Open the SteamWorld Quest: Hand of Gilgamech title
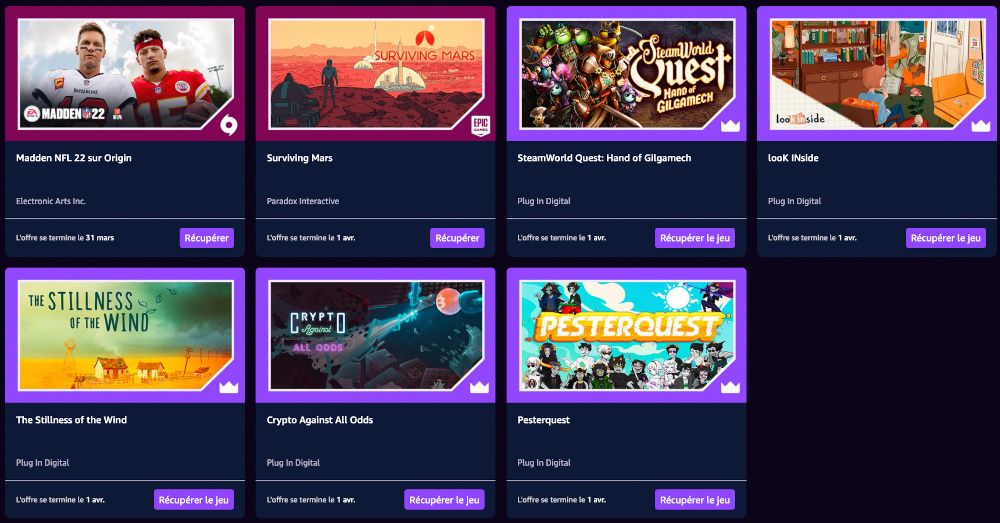The image size is (1000, 523). click(604, 158)
